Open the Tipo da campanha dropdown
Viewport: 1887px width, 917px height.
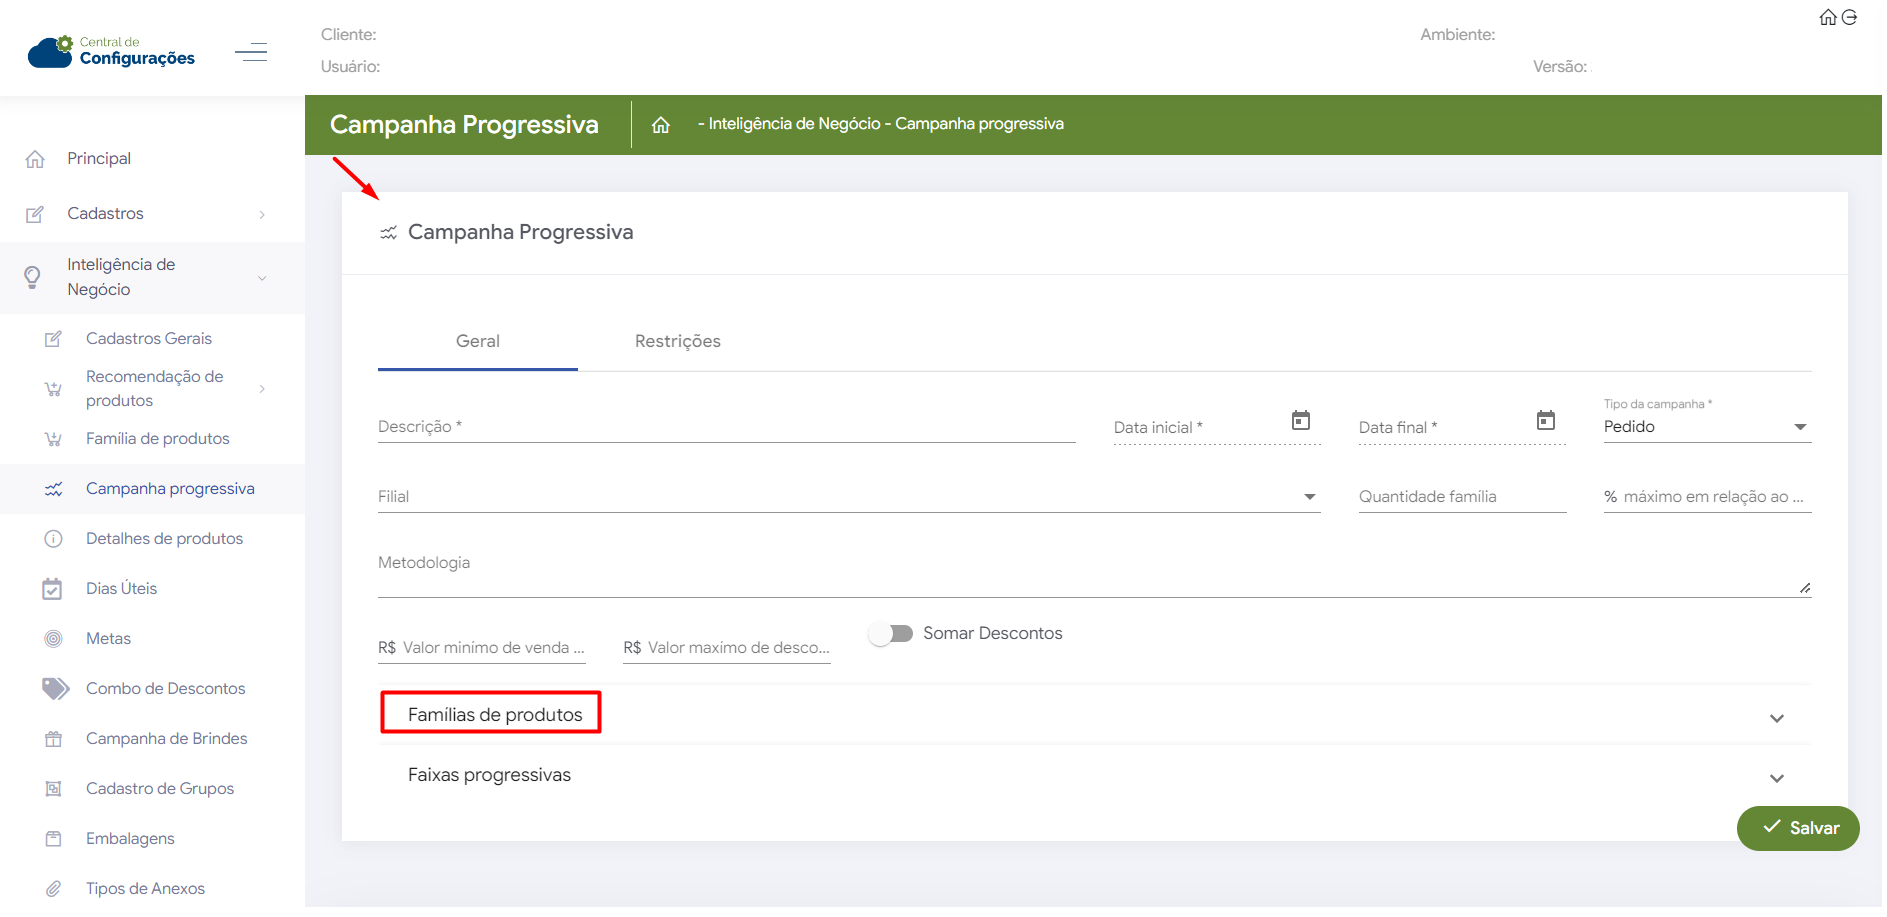tap(1706, 427)
